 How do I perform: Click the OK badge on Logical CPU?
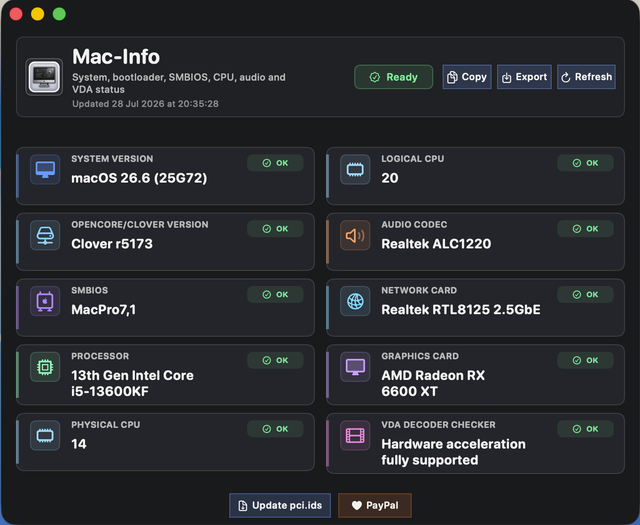click(x=585, y=163)
